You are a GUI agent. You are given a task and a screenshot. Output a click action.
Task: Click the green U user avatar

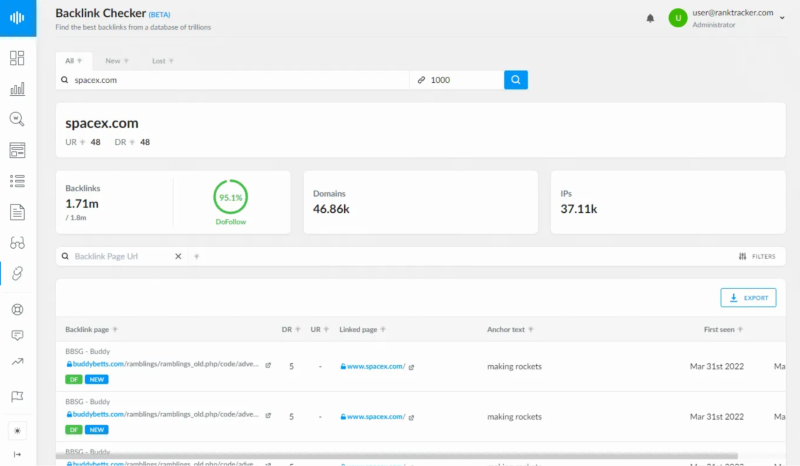tap(678, 18)
